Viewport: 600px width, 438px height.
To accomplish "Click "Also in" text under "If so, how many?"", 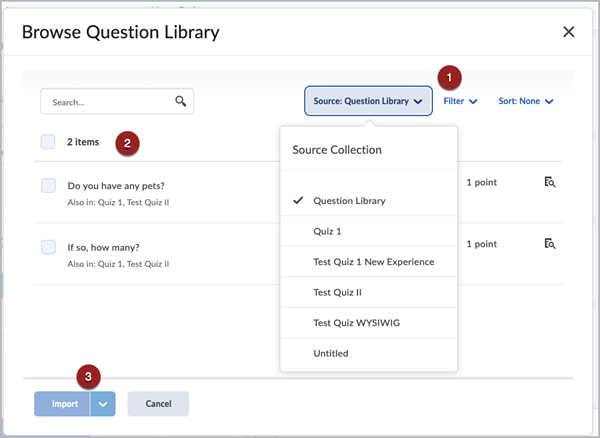I will 118,264.
